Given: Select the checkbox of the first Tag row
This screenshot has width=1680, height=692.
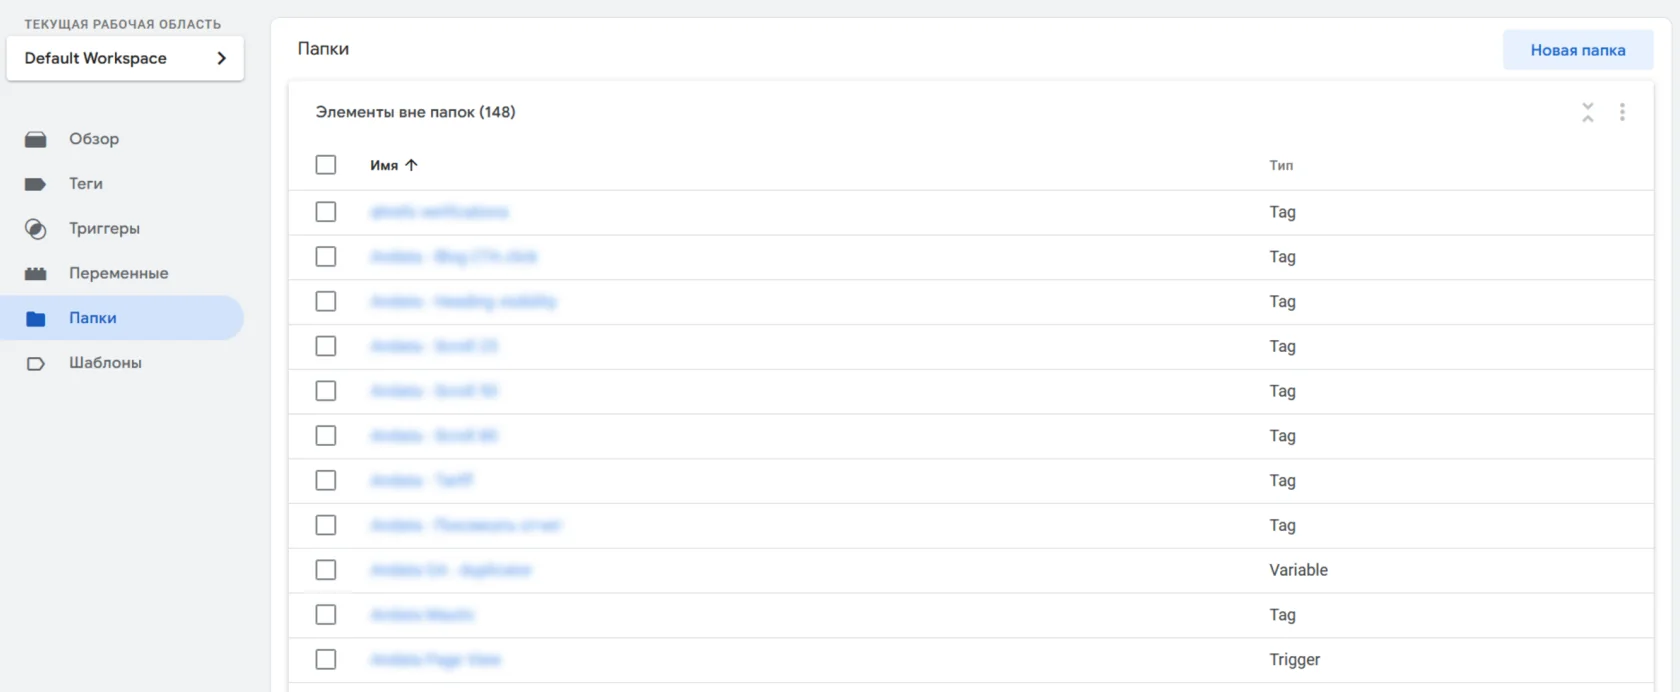Looking at the screenshot, I should [326, 212].
